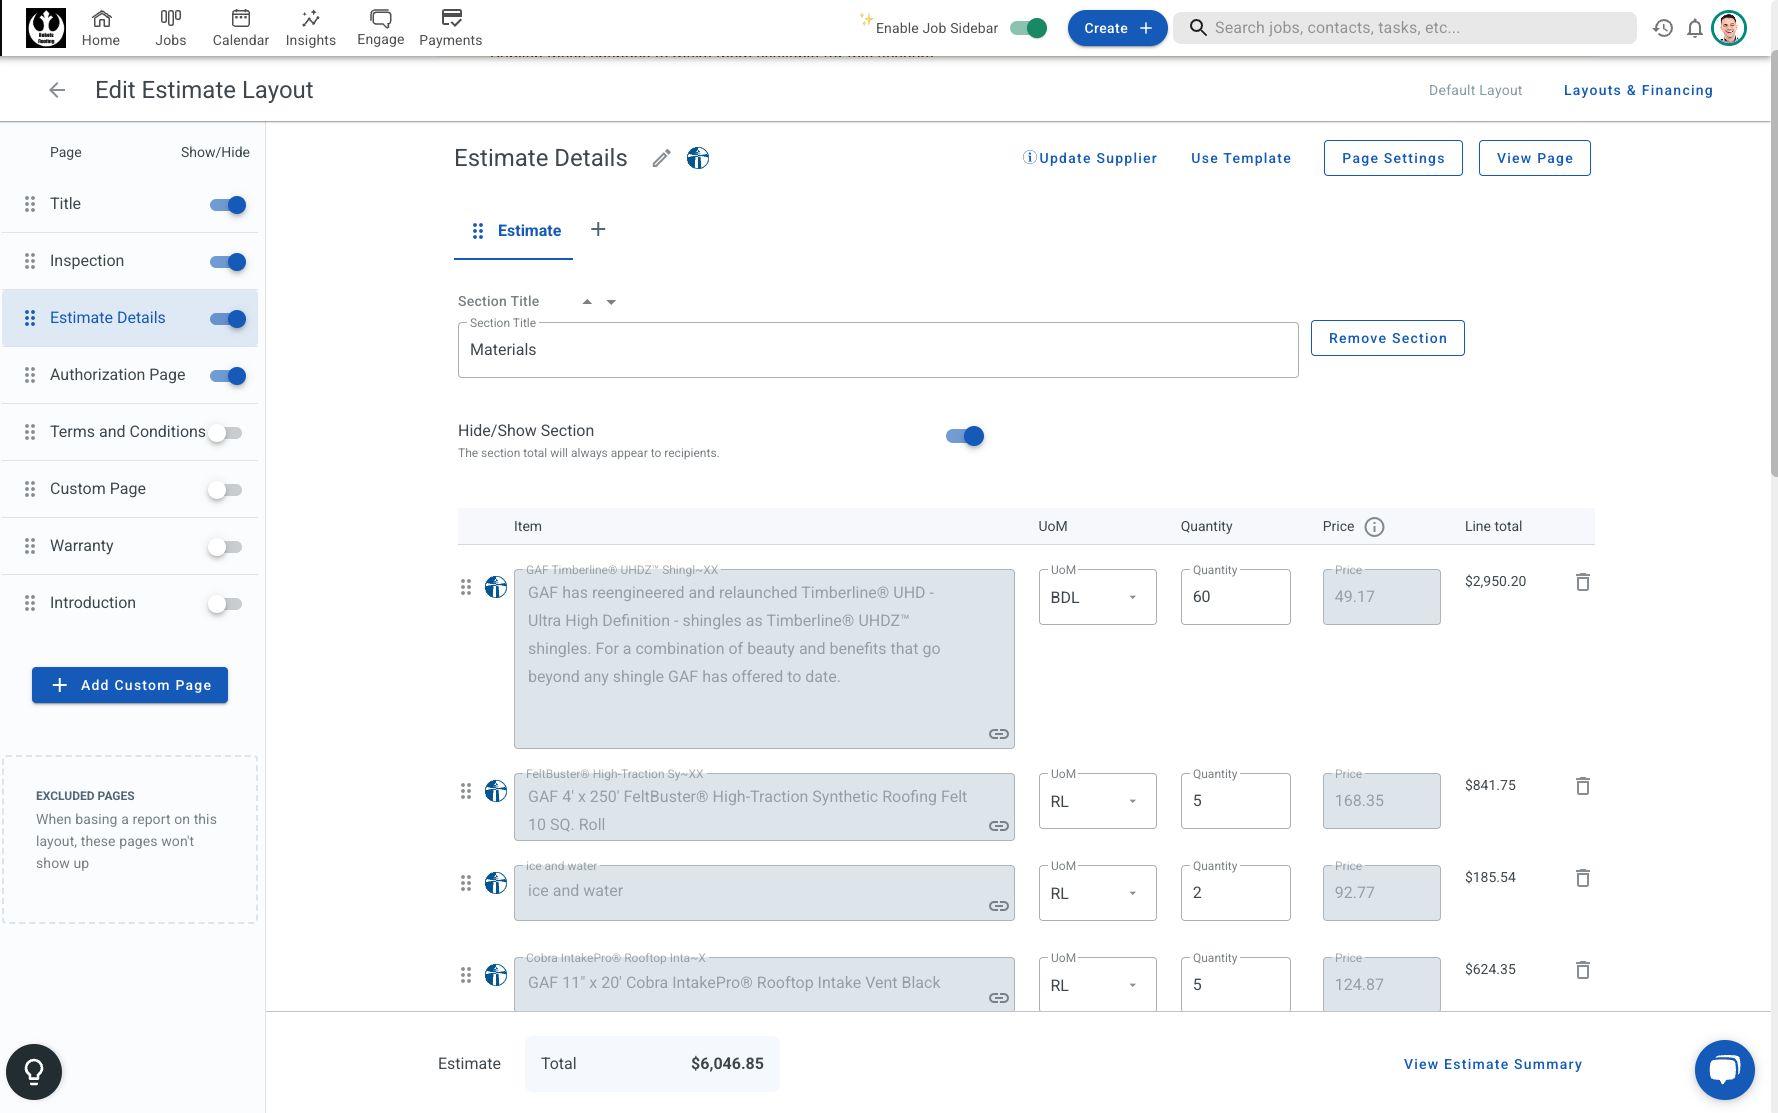Edit the Estimate Details title with pencil

[661, 158]
